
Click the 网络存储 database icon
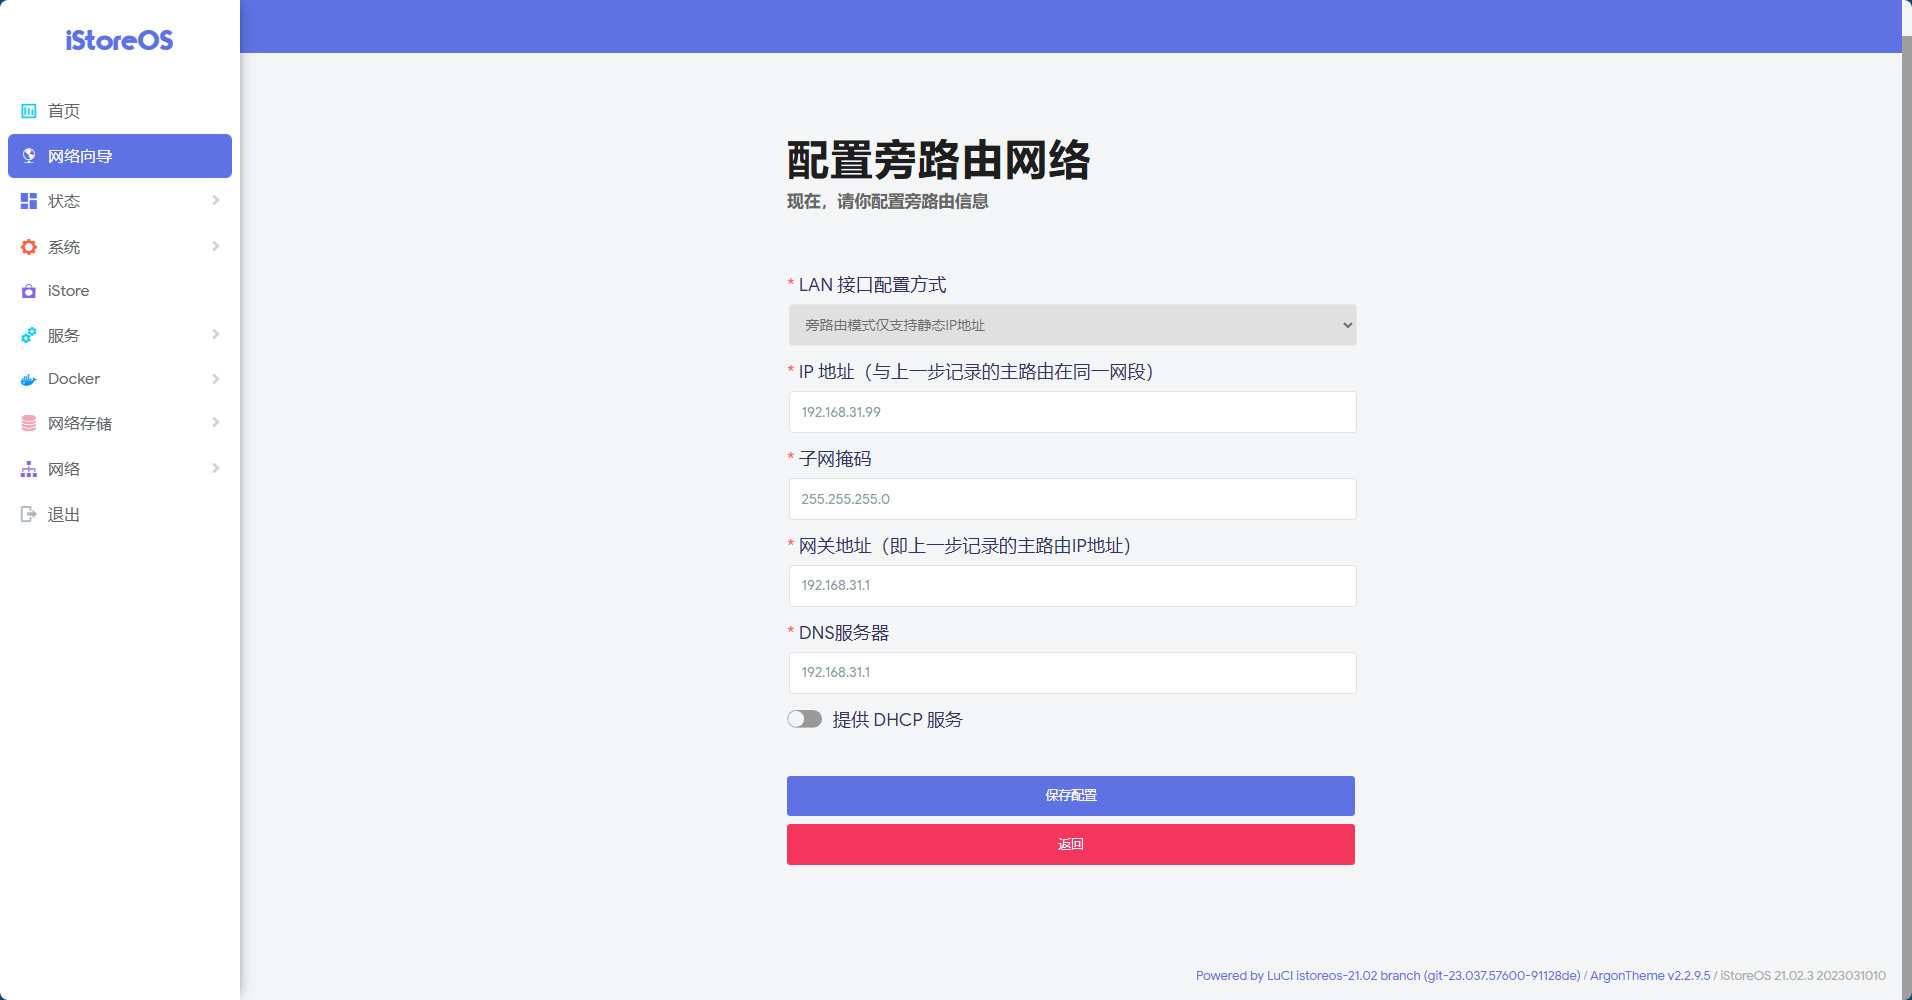click(29, 423)
